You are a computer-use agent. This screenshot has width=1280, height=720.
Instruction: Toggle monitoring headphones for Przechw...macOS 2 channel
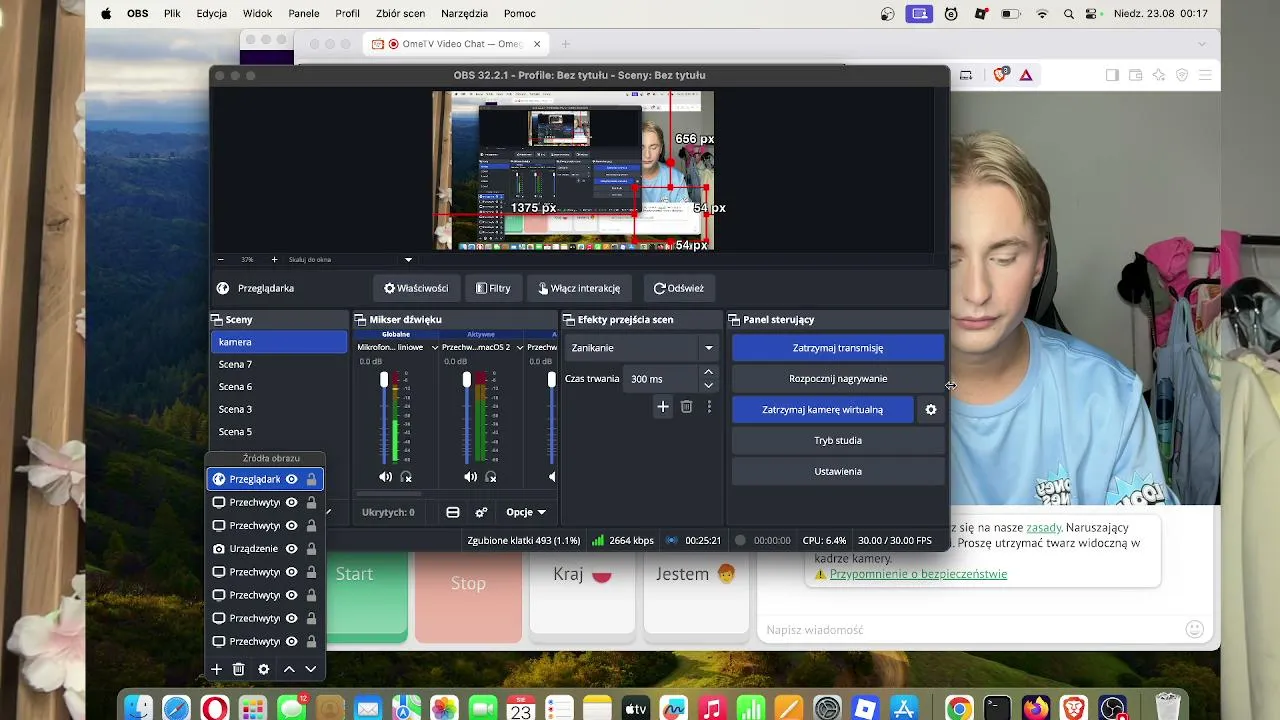pos(491,477)
